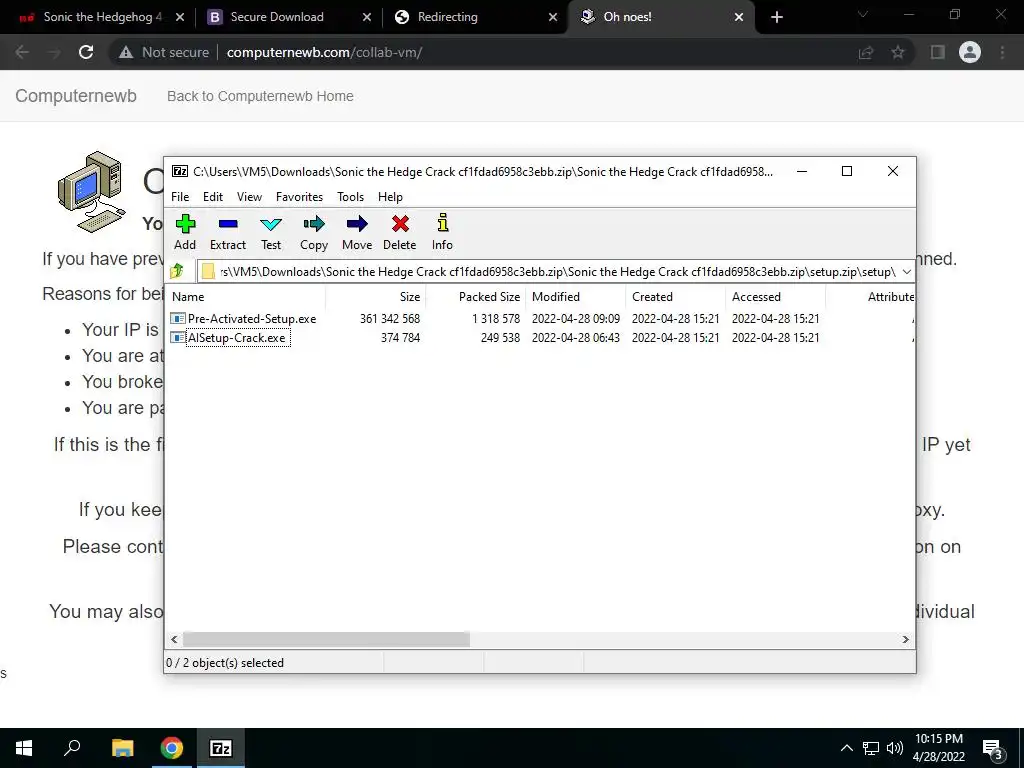
Task: Open the Info toolbar icon
Action: (443, 223)
